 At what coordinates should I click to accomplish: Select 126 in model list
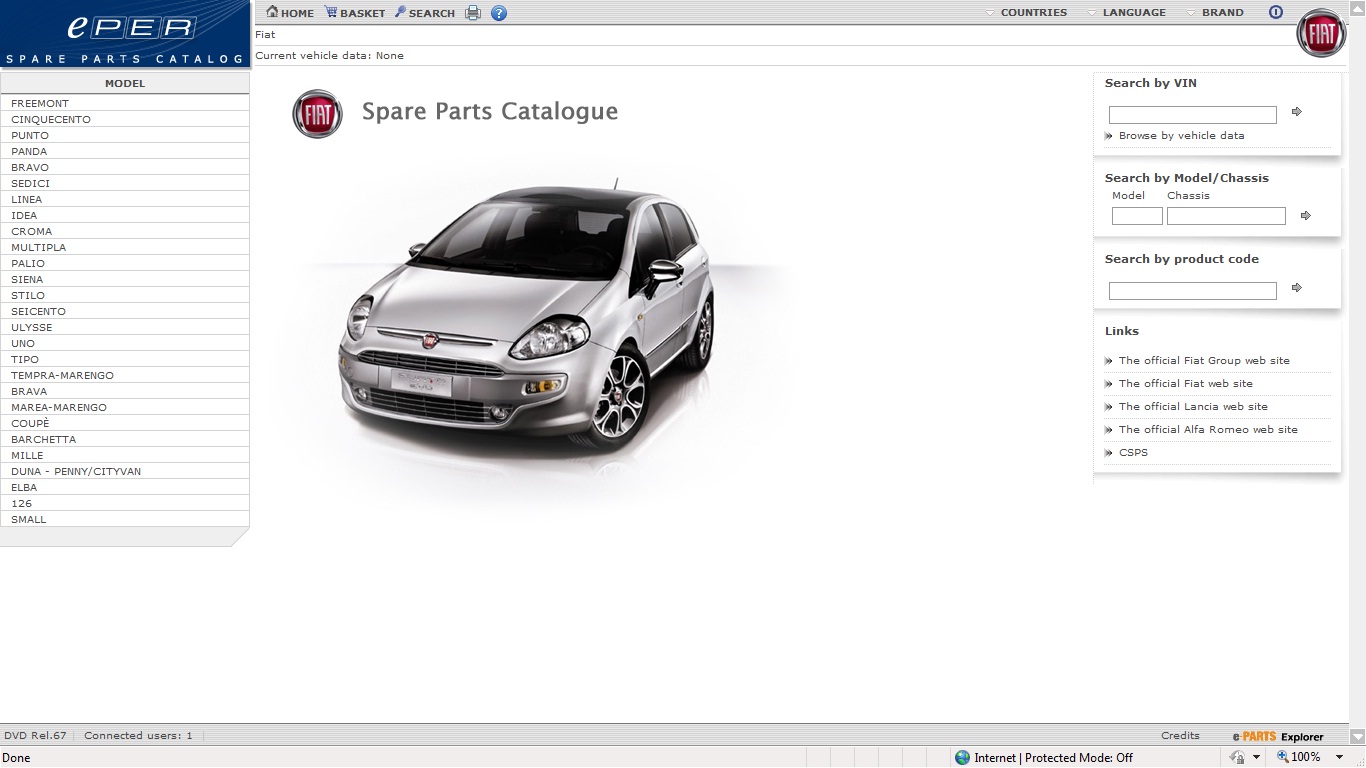pos(125,503)
